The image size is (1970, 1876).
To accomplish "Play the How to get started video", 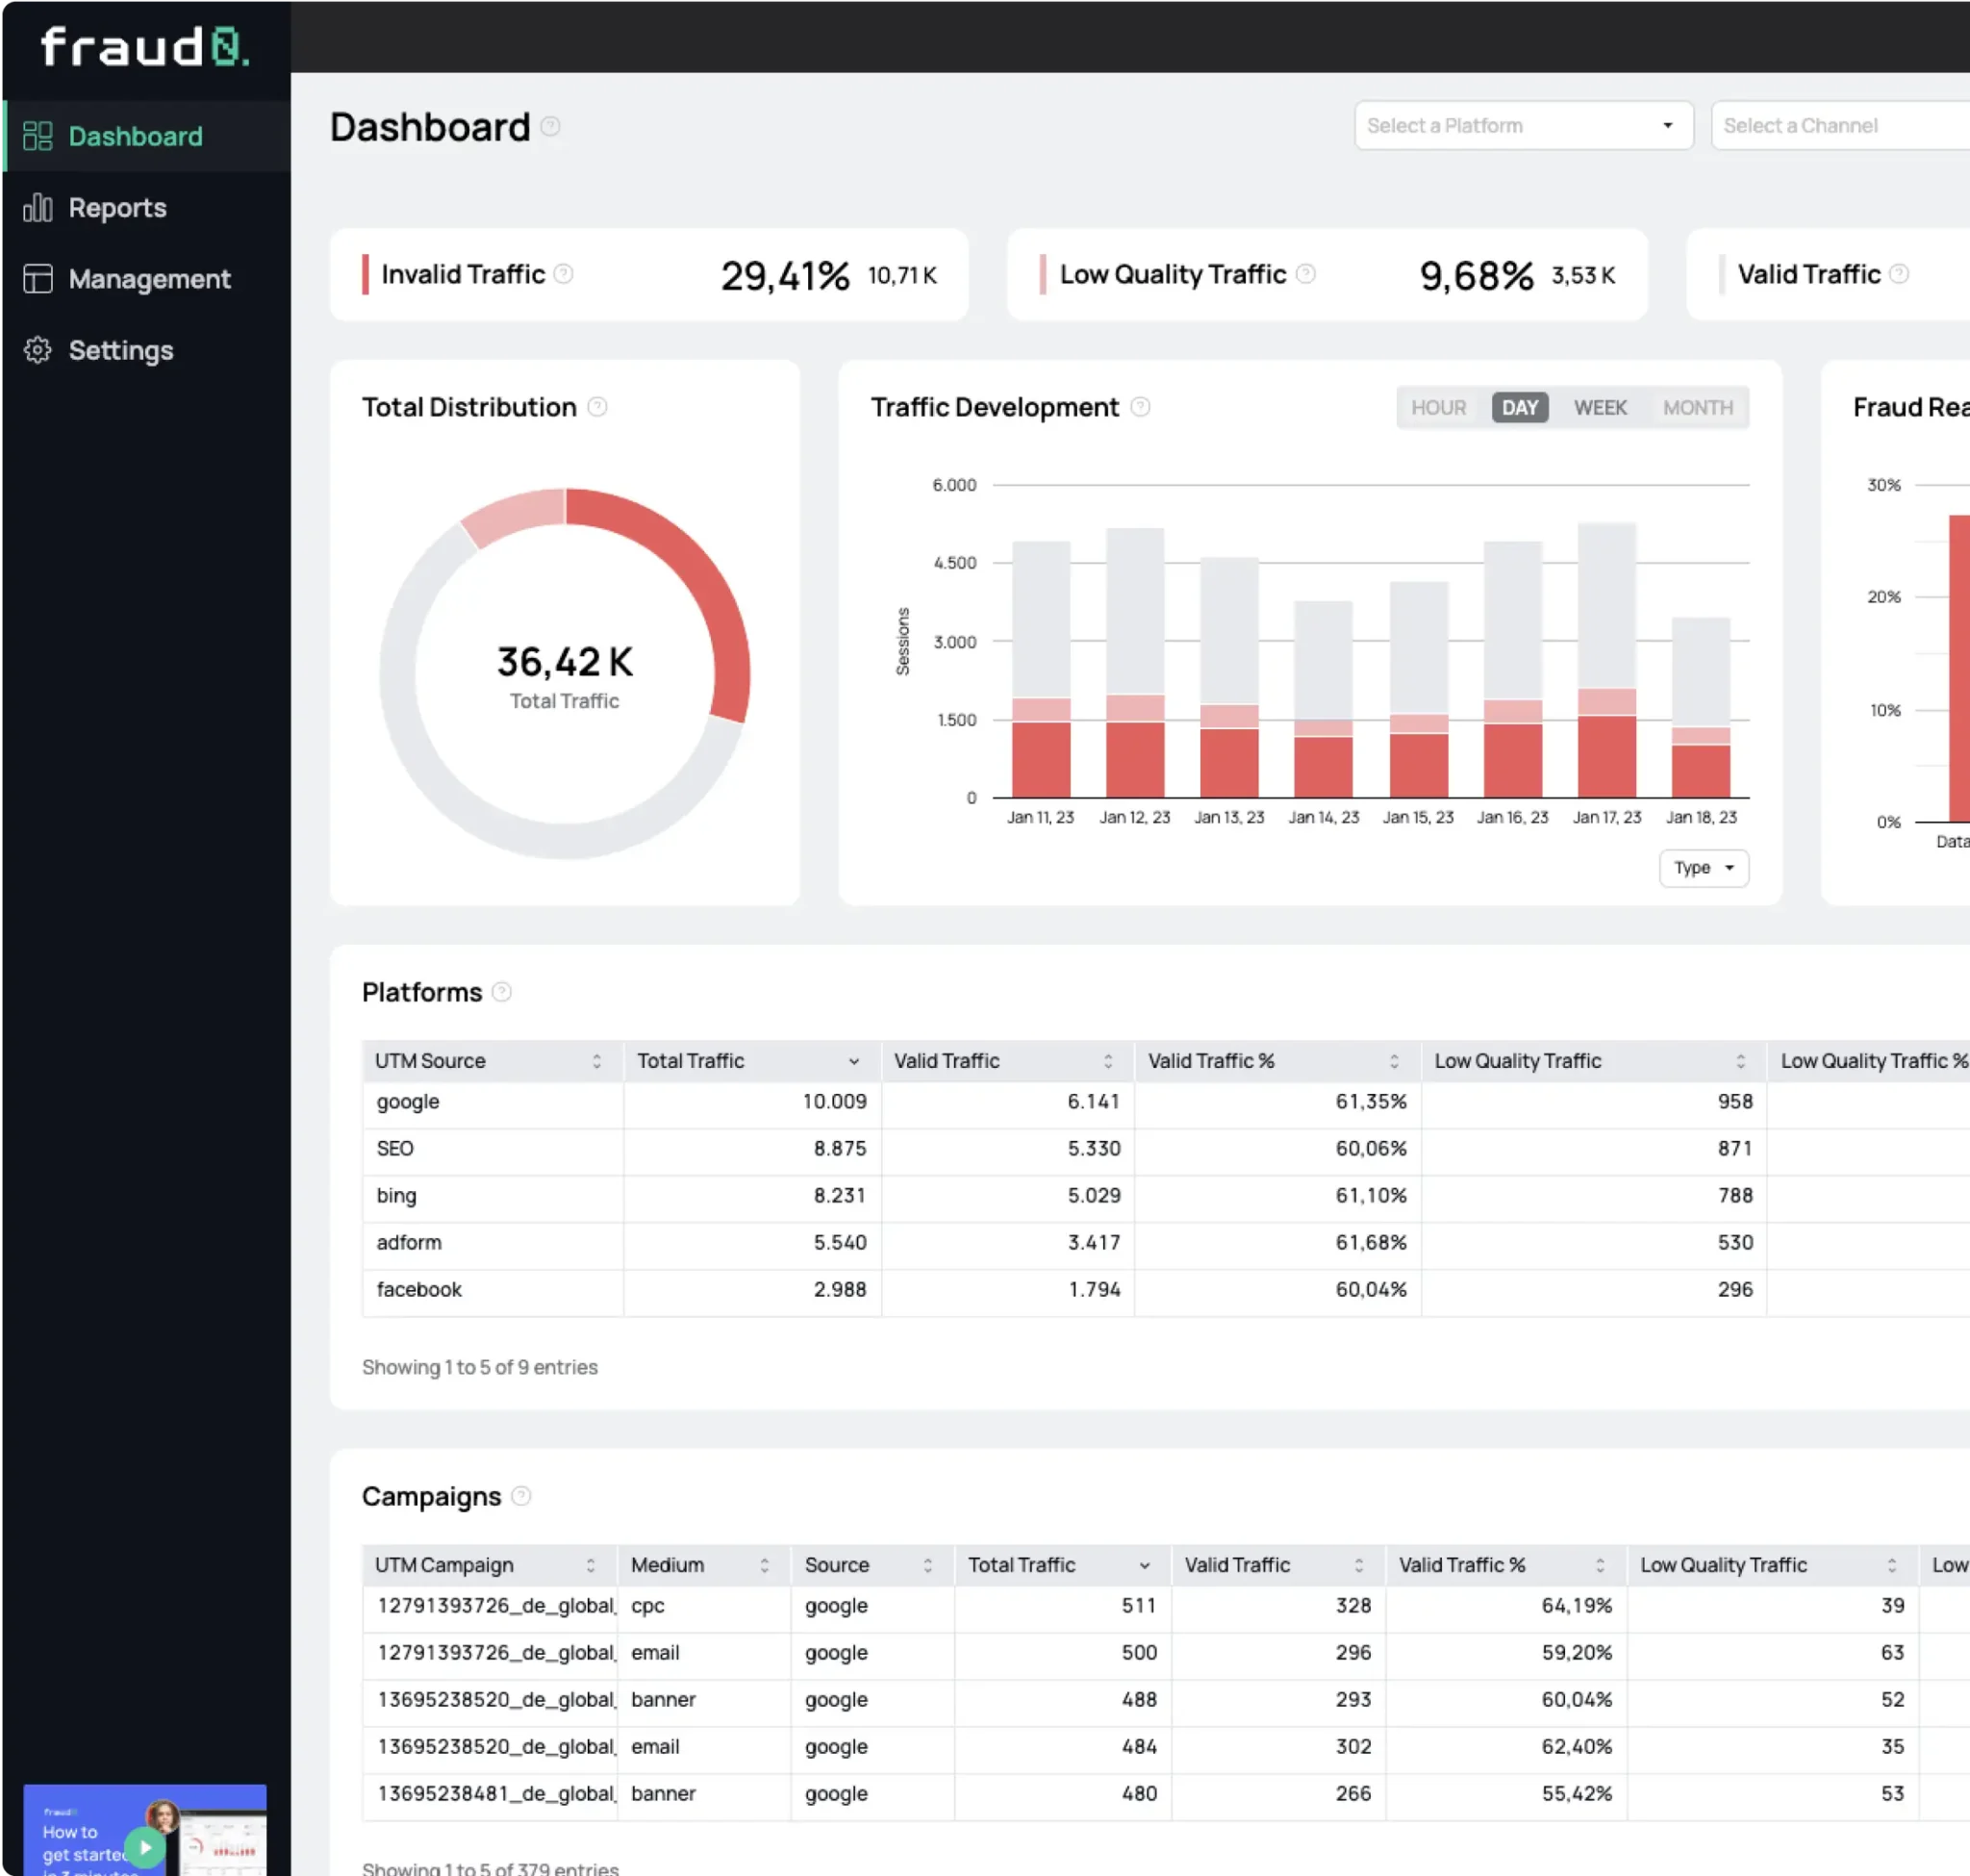I will [x=145, y=1847].
